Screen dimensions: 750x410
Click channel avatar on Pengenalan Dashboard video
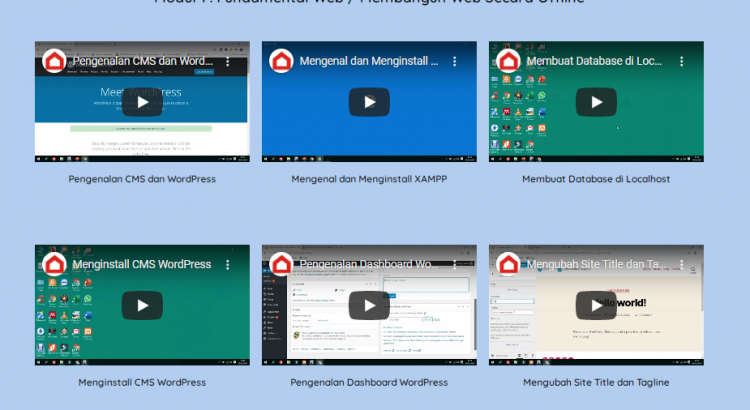click(281, 265)
